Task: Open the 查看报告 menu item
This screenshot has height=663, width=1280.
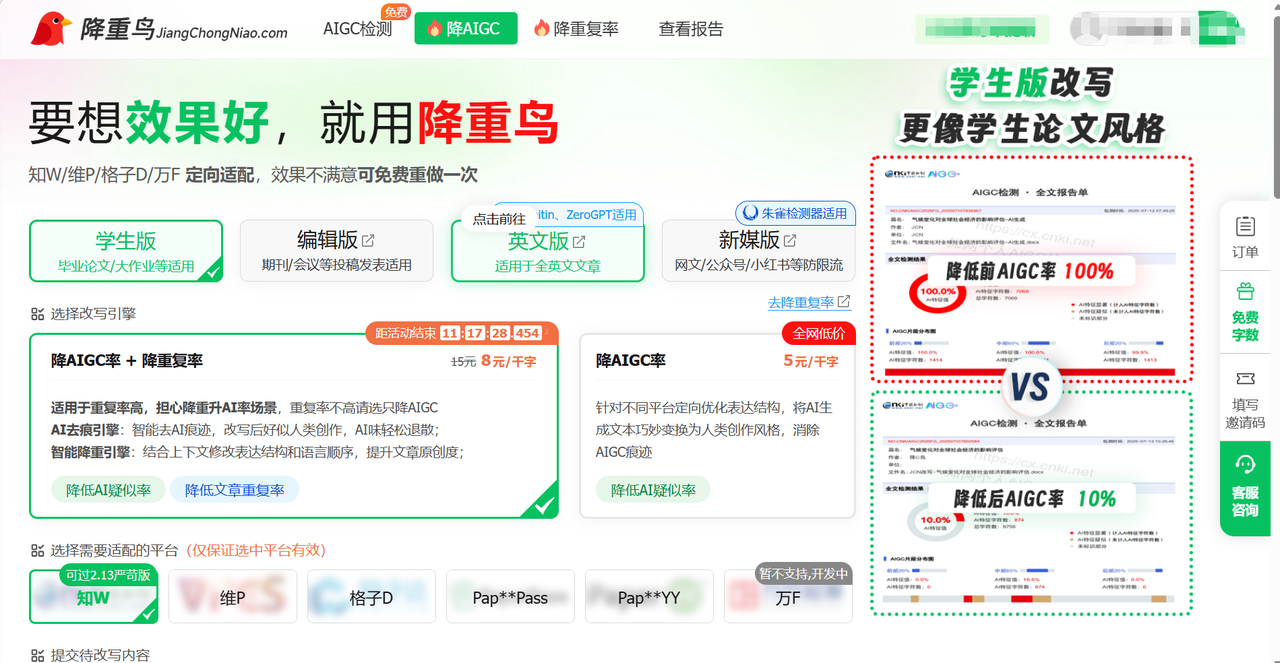Action: (x=691, y=29)
